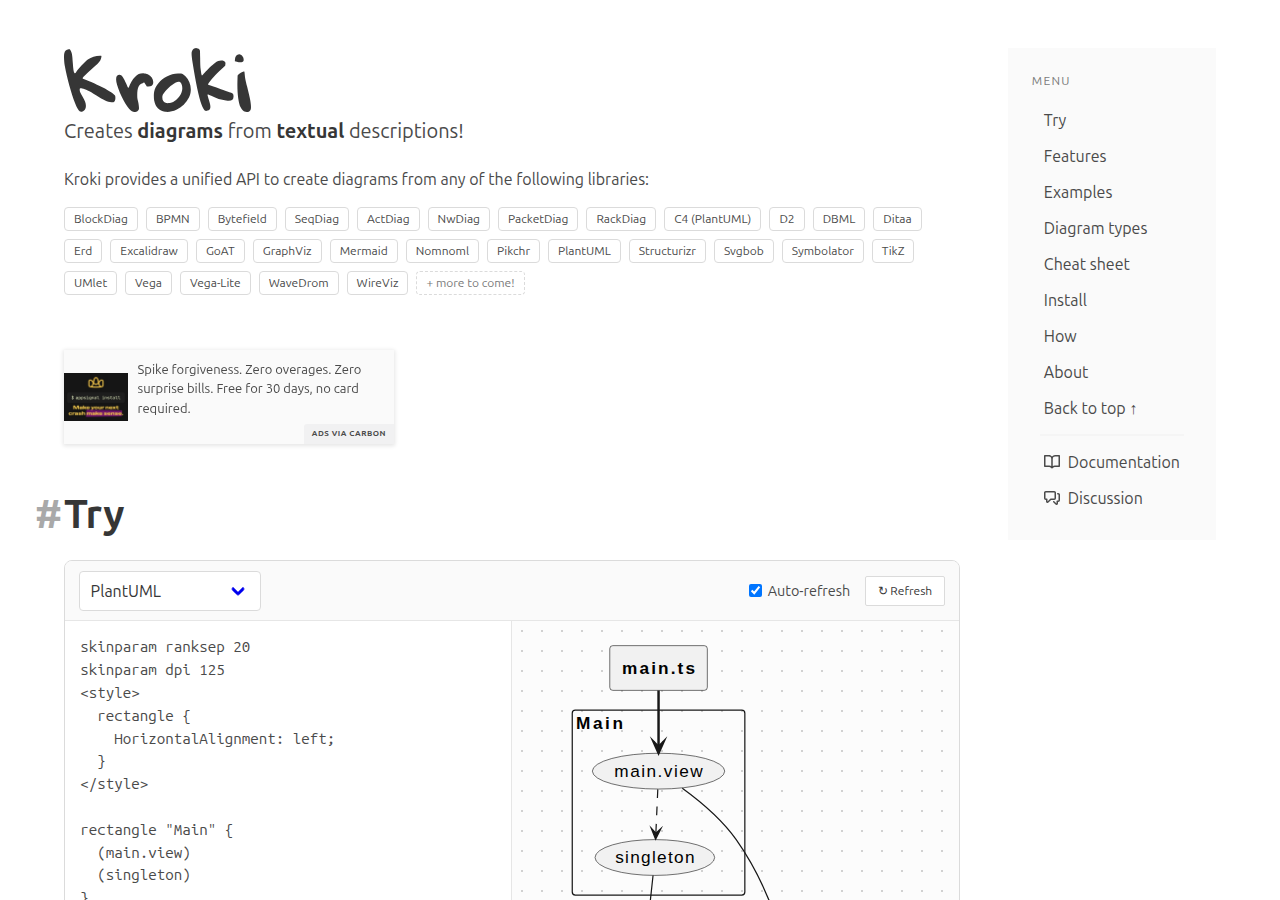Choose the WireViz tag
Image resolution: width=1280 pixels, height=900 pixels.
(x=377, y=283)
